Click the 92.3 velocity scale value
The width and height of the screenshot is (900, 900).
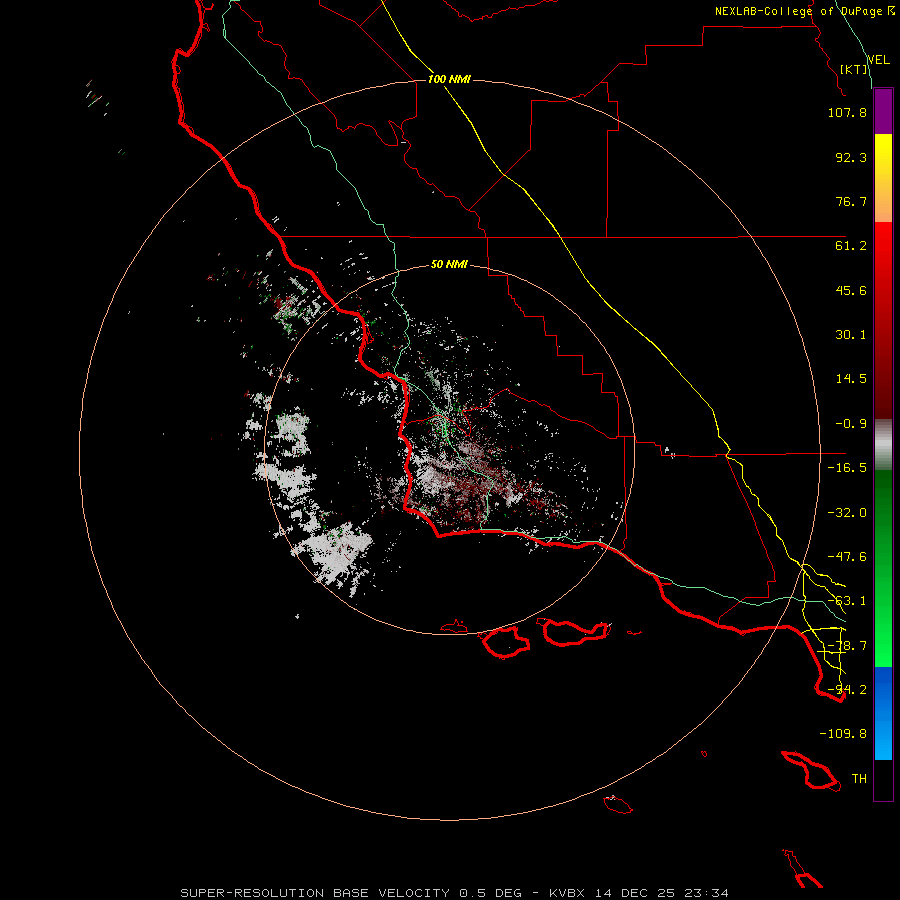coord(851,157)
